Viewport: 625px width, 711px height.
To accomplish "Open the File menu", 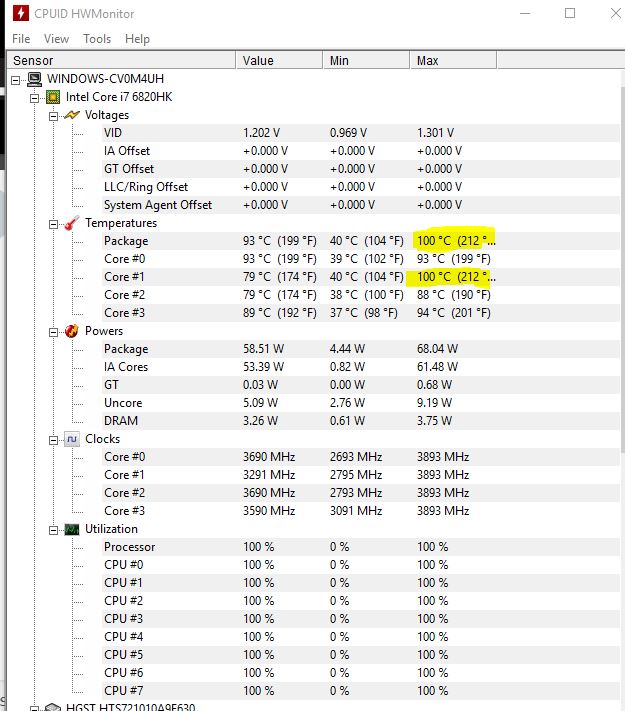I will (21, 39).
